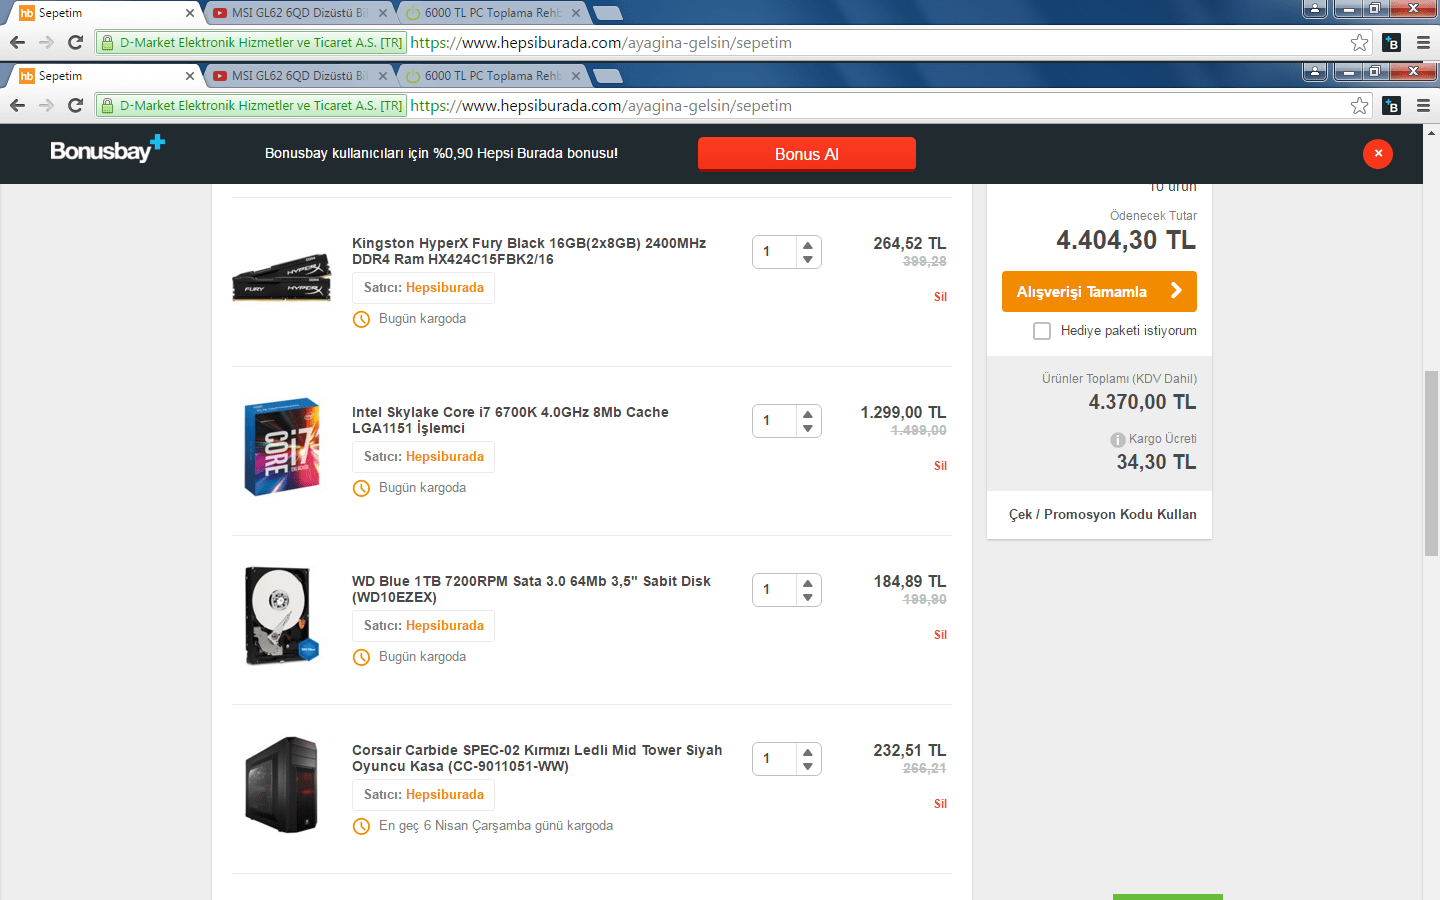Click the clock icon in the Kingston HyperX row

tap(362, 319)
